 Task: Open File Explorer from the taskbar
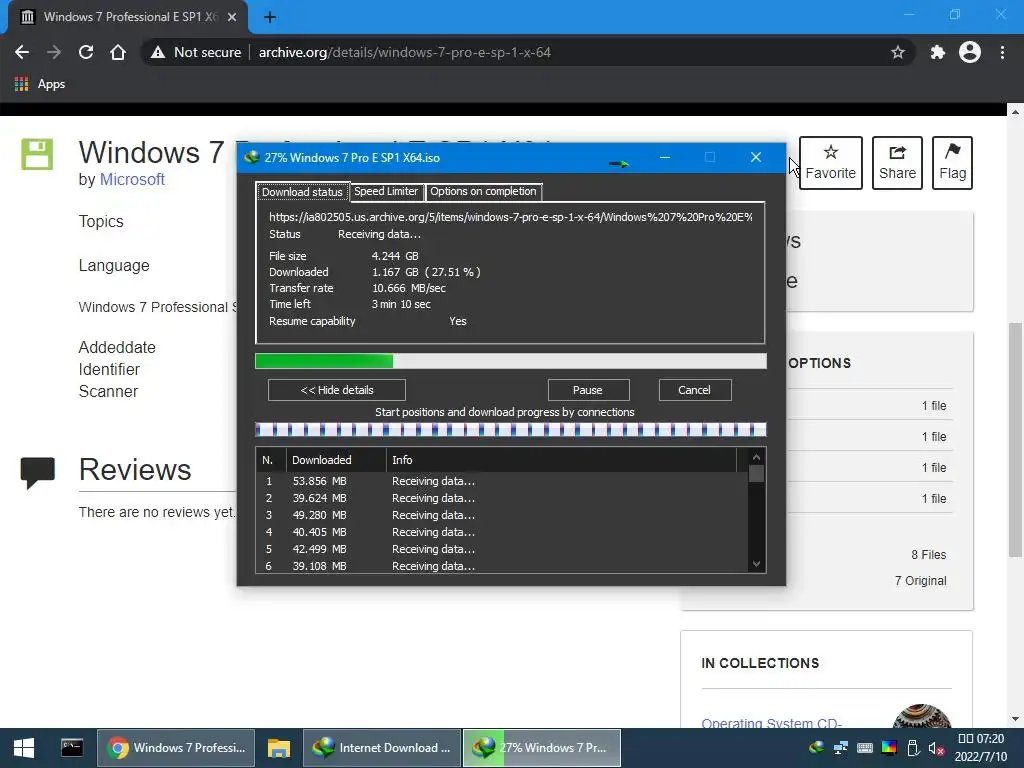click(x=279, y=748)
